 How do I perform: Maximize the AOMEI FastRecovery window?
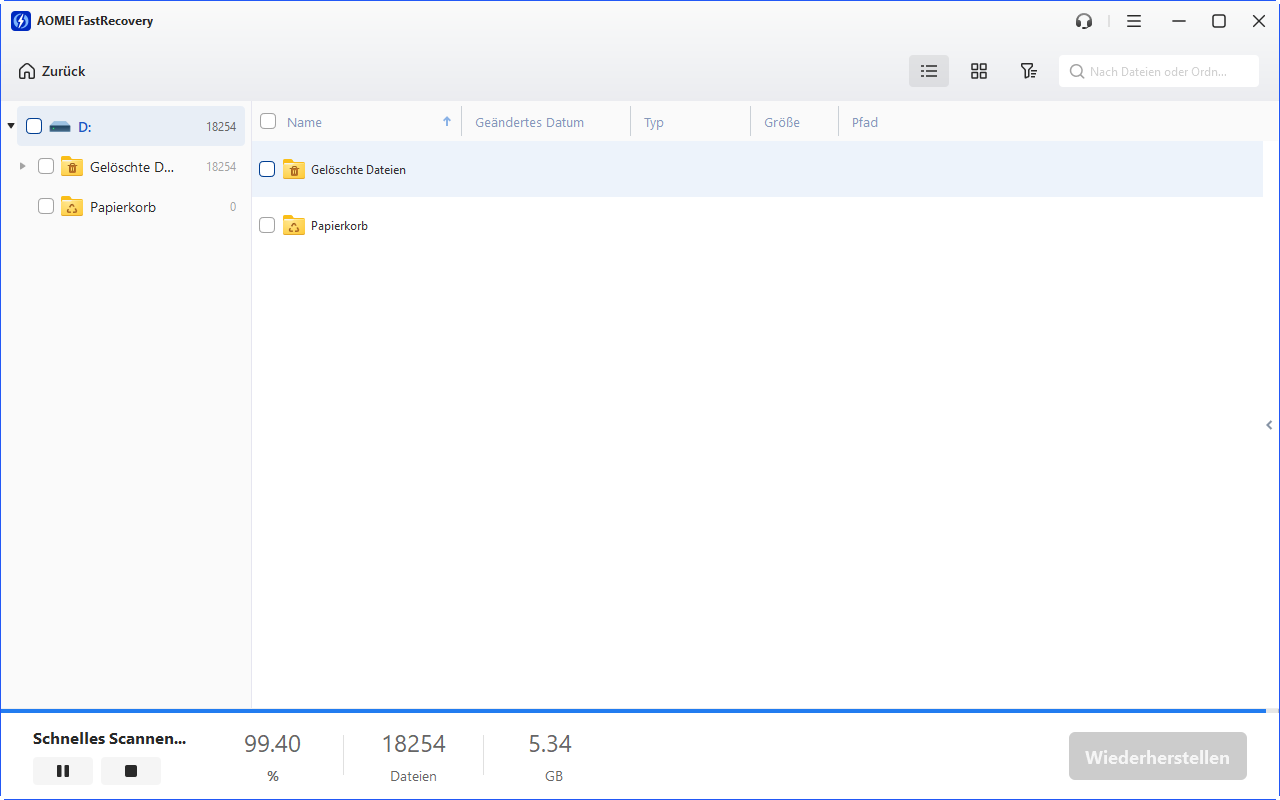pos(1219,21)
